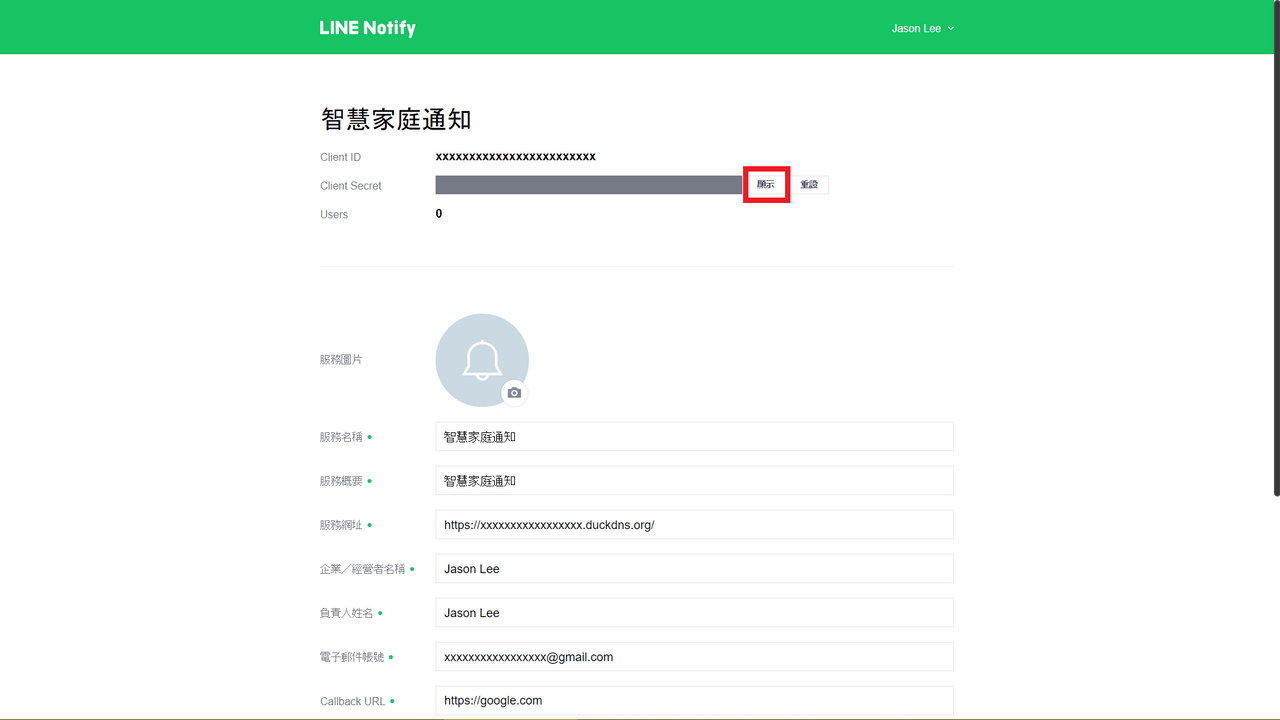Click the 服務概要 input field
The image size is (1280, 720).
coord(694,481)
